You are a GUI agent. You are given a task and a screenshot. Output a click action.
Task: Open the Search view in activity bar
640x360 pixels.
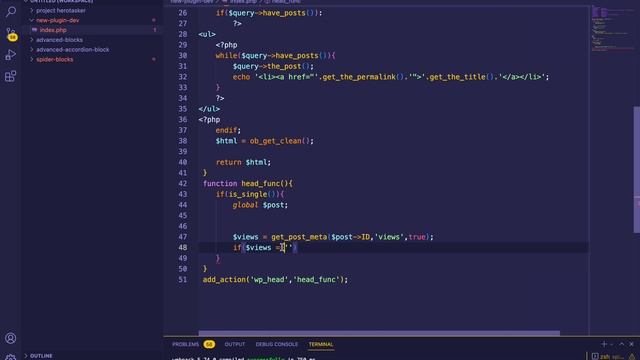point(11,12)
